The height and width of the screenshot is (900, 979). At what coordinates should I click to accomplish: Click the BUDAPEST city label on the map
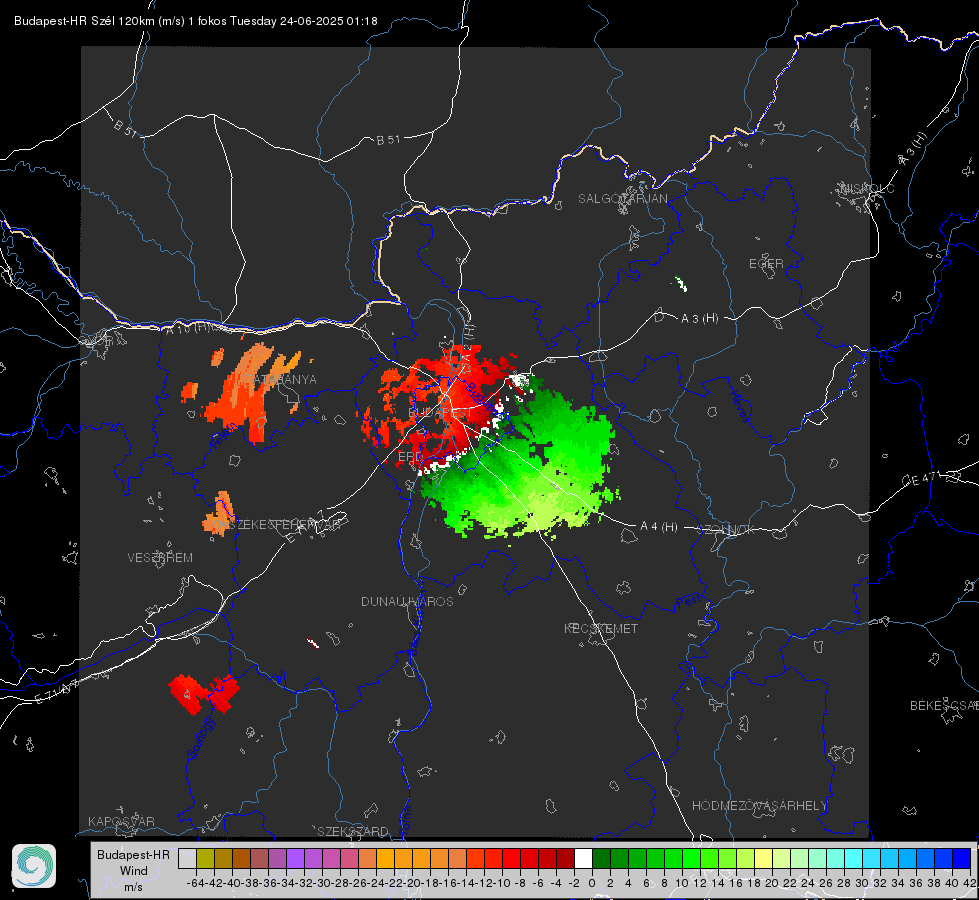pyautogui.click(x=440, y=413)
